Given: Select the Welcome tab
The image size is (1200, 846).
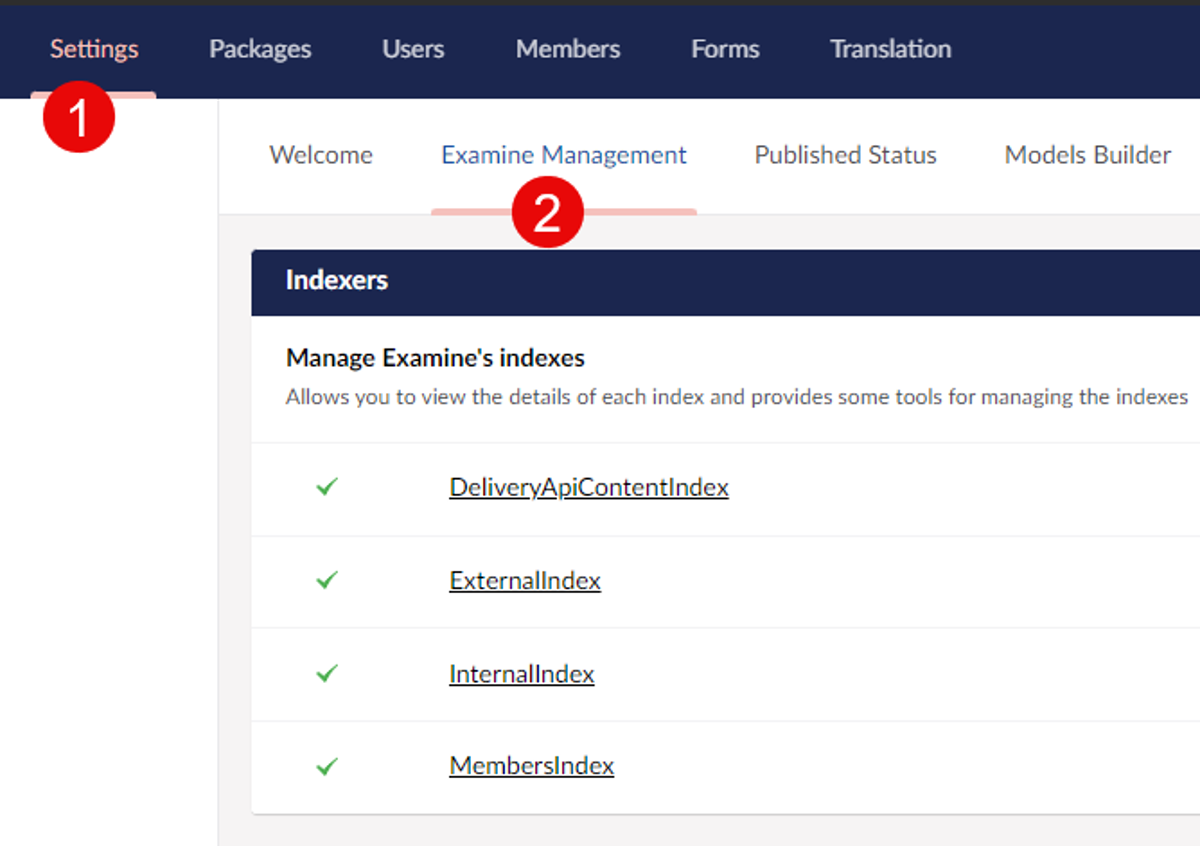Looking at the screenshot, I should point(321,155).
